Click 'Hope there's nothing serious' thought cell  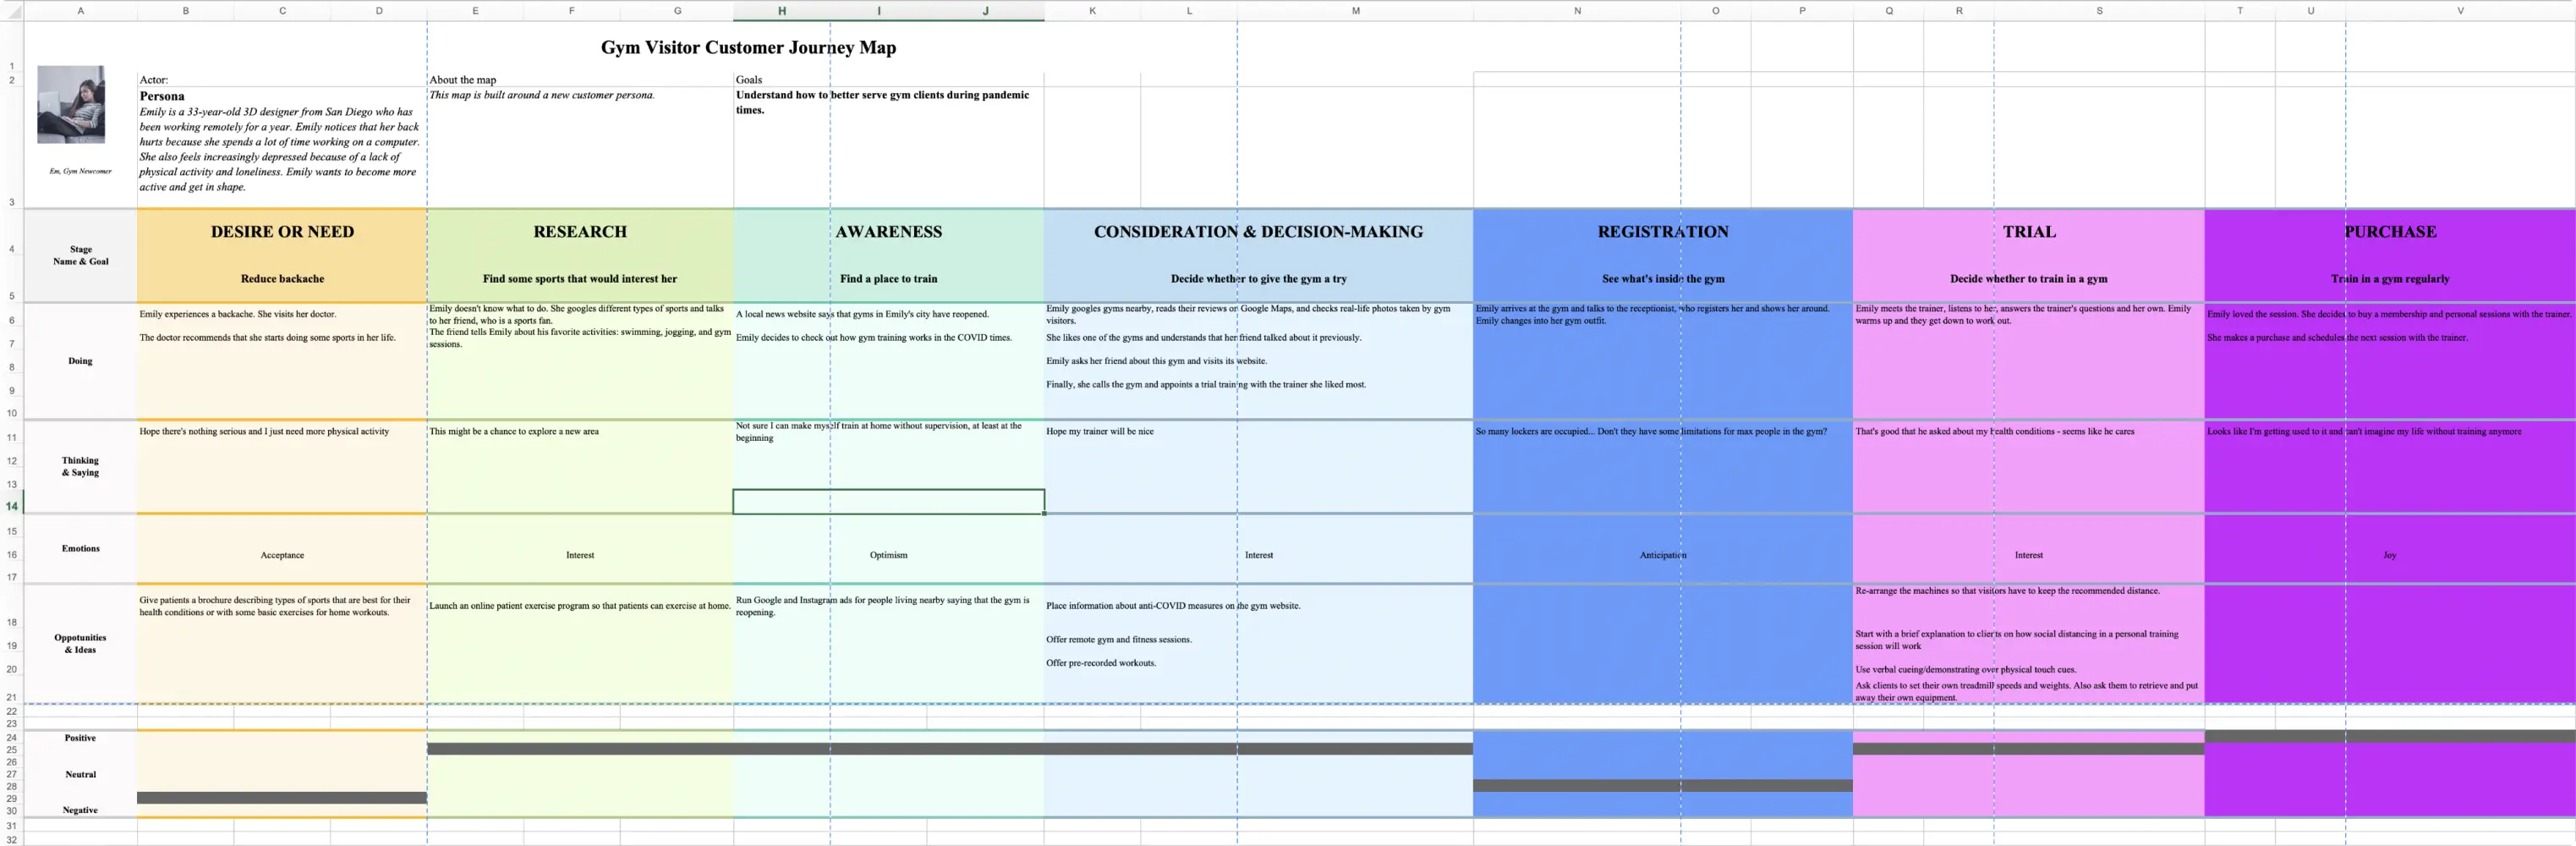pos(264,431)
